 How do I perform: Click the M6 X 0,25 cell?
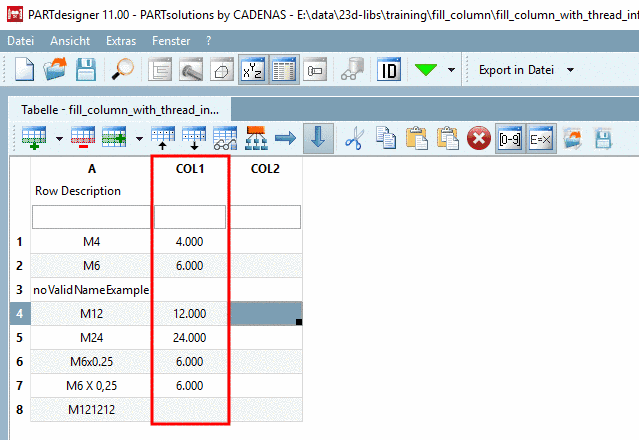(92, 385)
